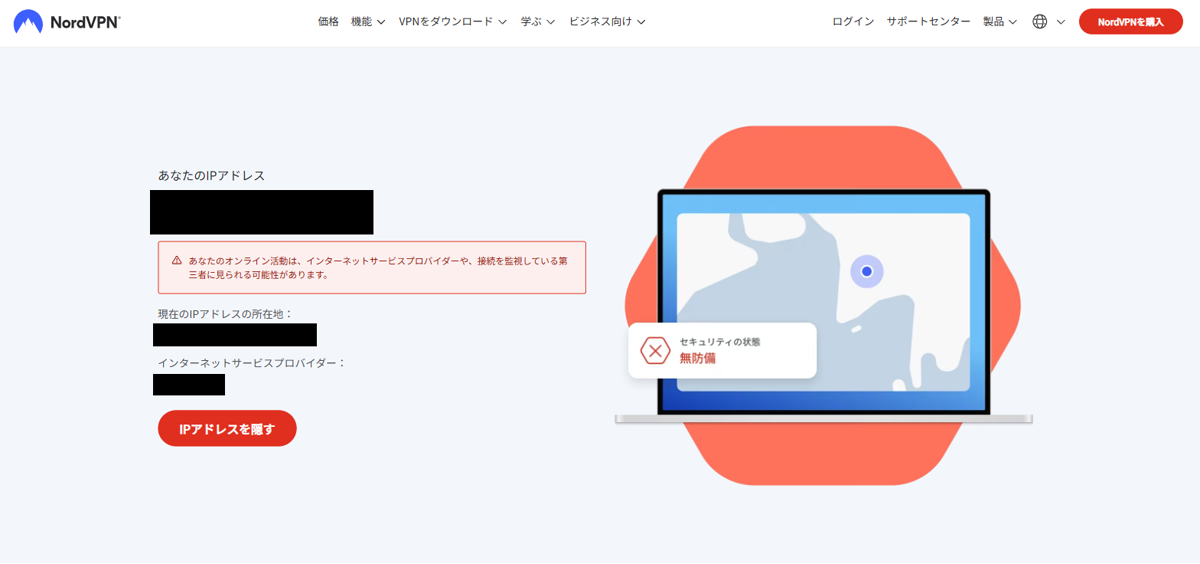1200x564 pixels.
Task: Open the 製品 menu
Action: (x=1000, y=21)
